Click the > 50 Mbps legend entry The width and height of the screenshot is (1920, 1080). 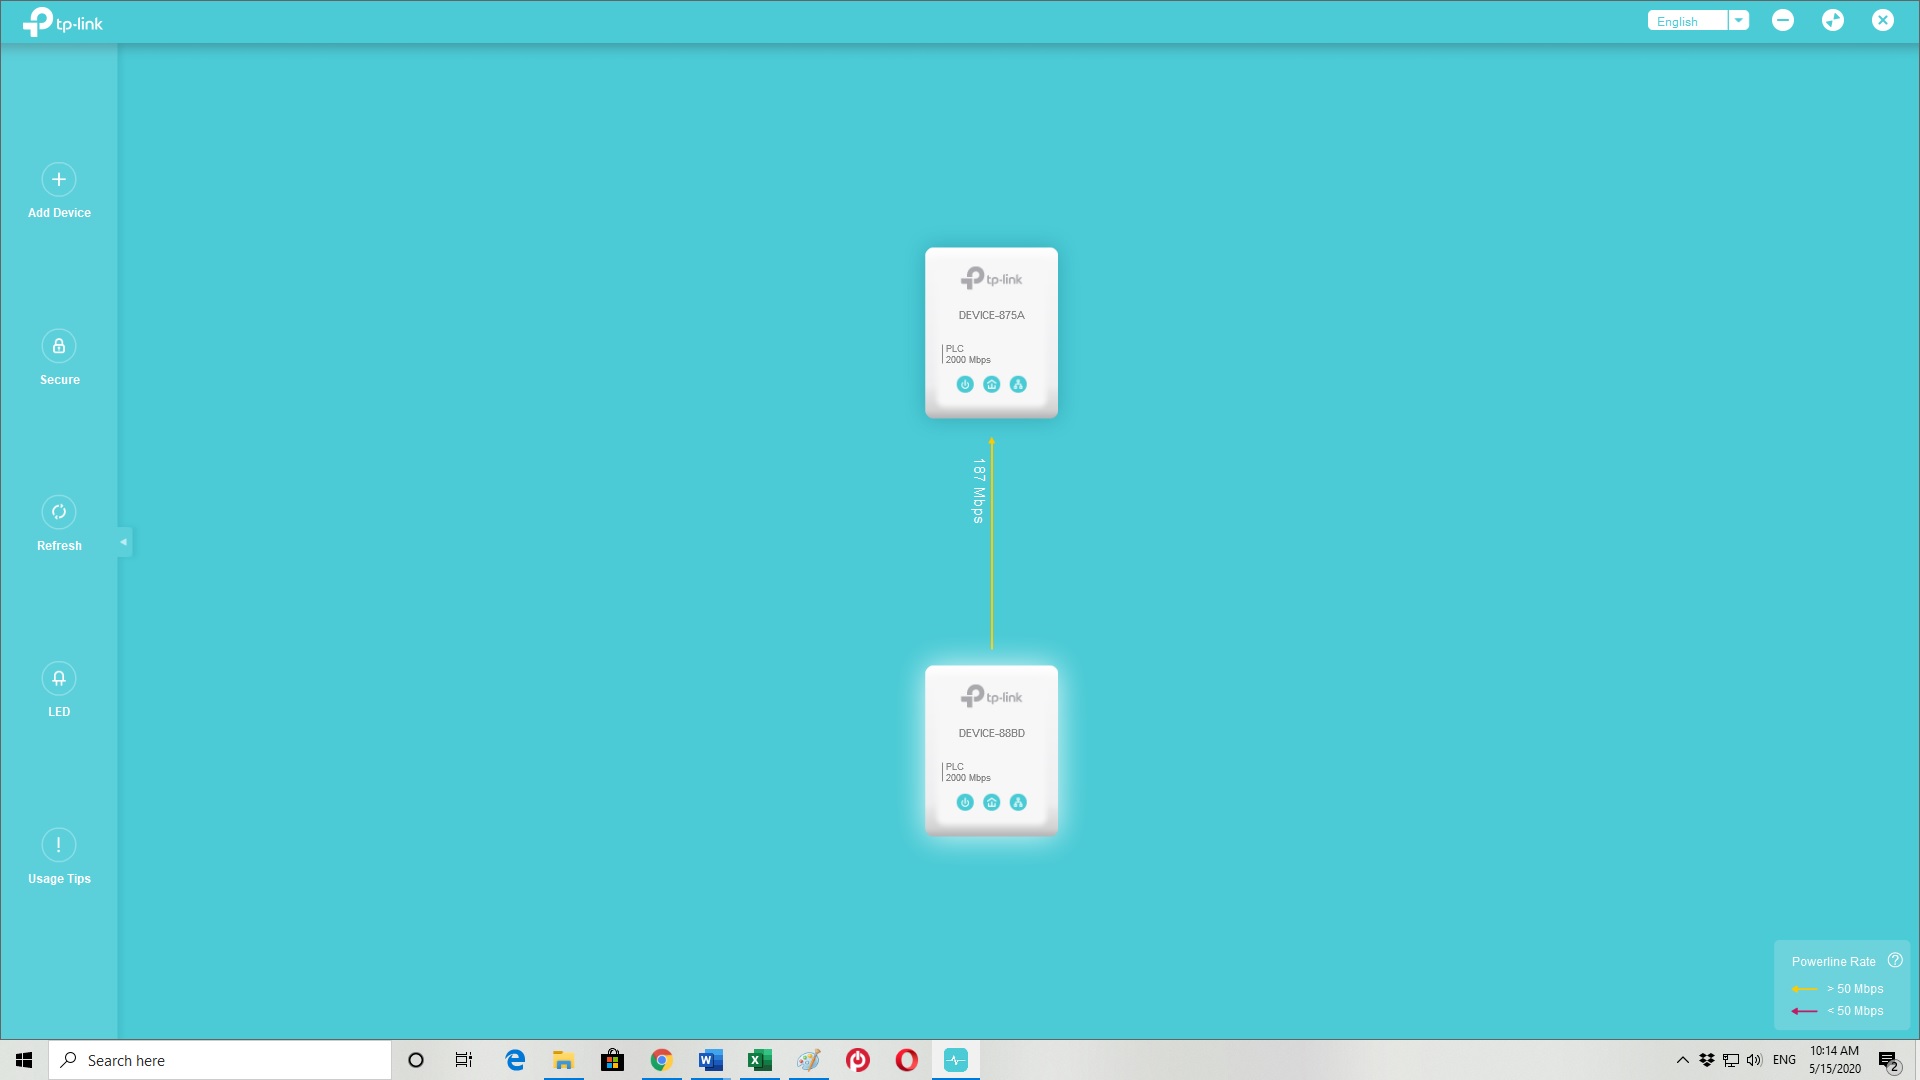[1838, 989]
